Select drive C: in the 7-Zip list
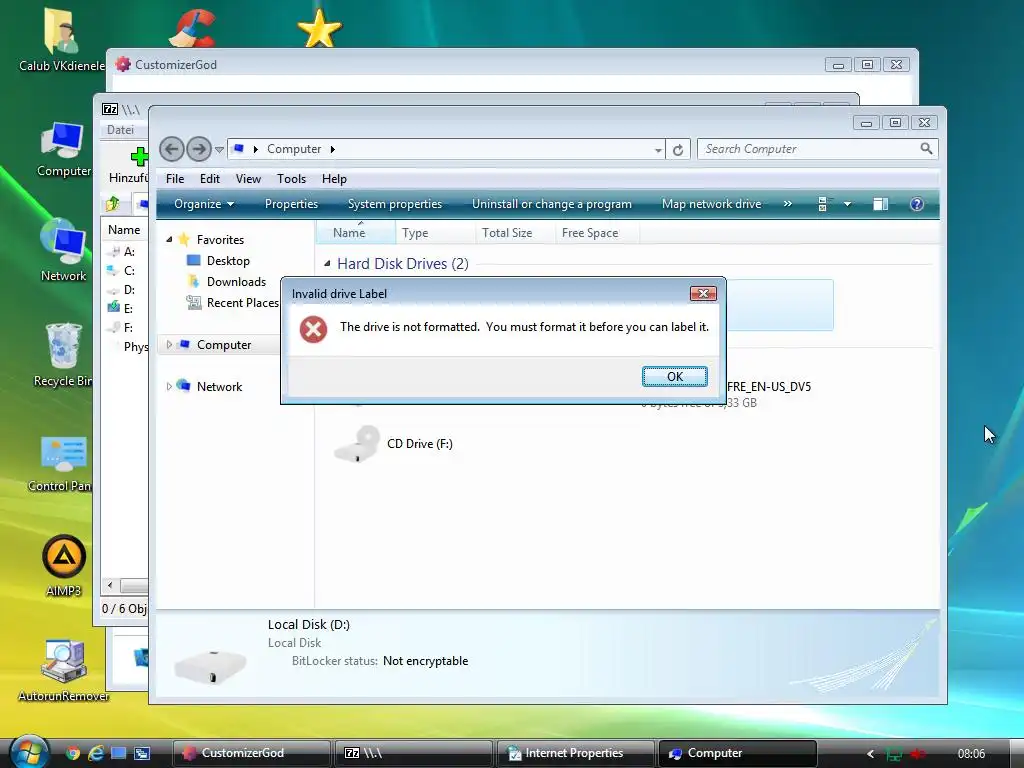The width and height of the screenshot is (1024, 768). point(124,270)
